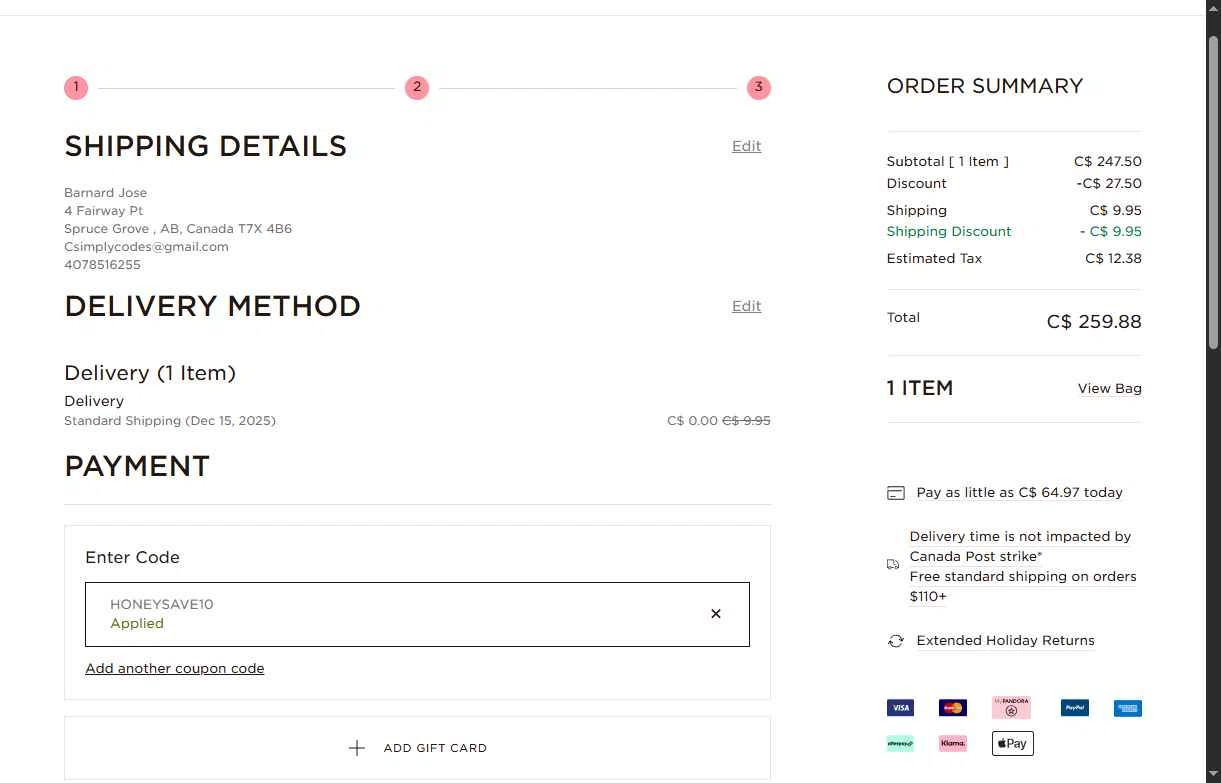Screen dimensions: 1221x783
Task: Edit the delivery method
Action: pyautogui.click(x=746, y=306)
